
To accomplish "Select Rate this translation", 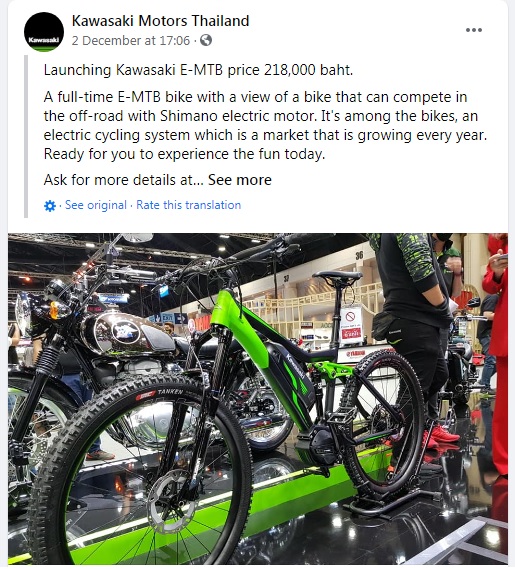I will (188, 205).
